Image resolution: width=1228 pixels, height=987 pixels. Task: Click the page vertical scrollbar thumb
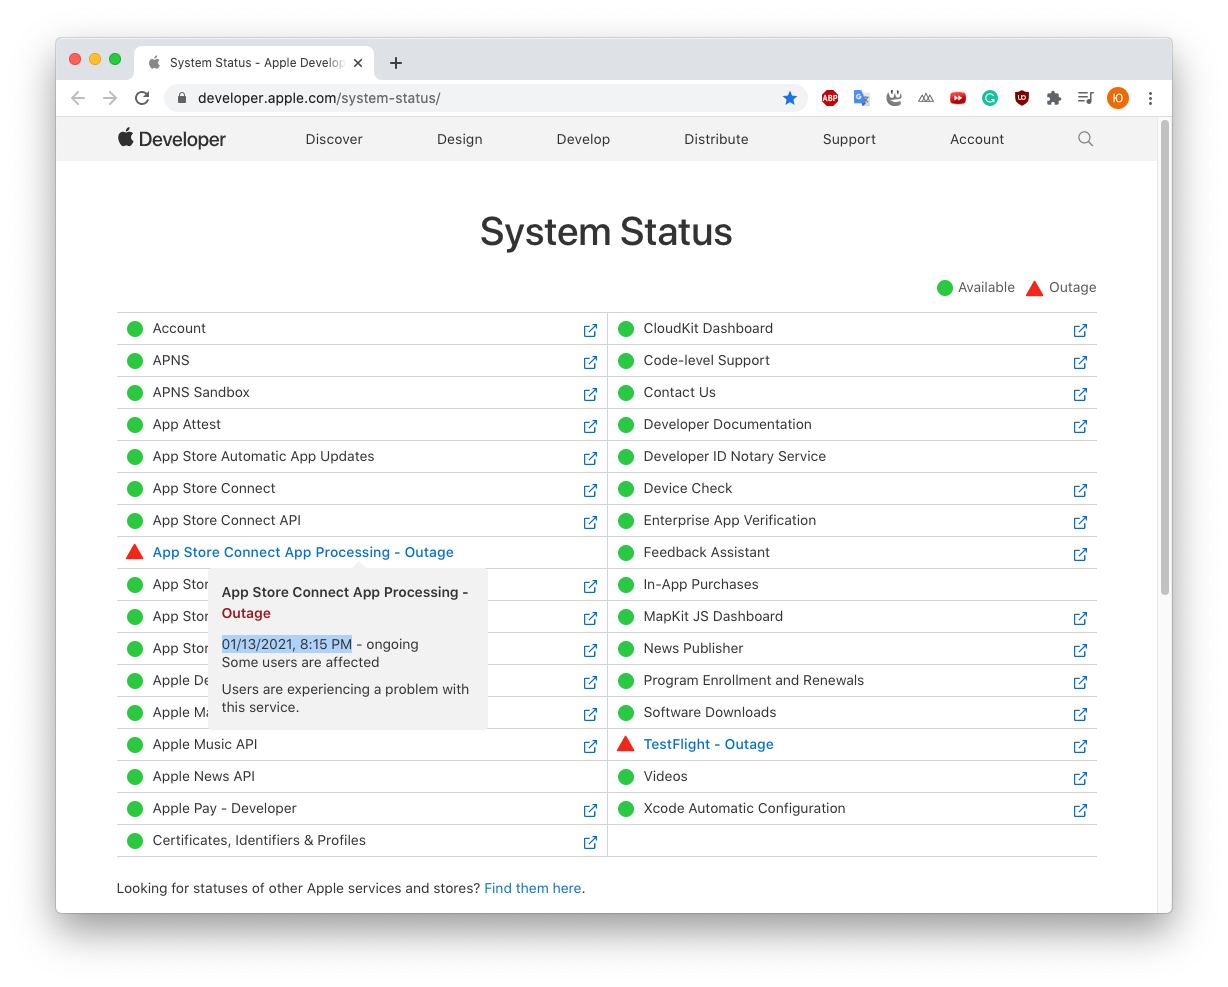tap(1164, 357)
